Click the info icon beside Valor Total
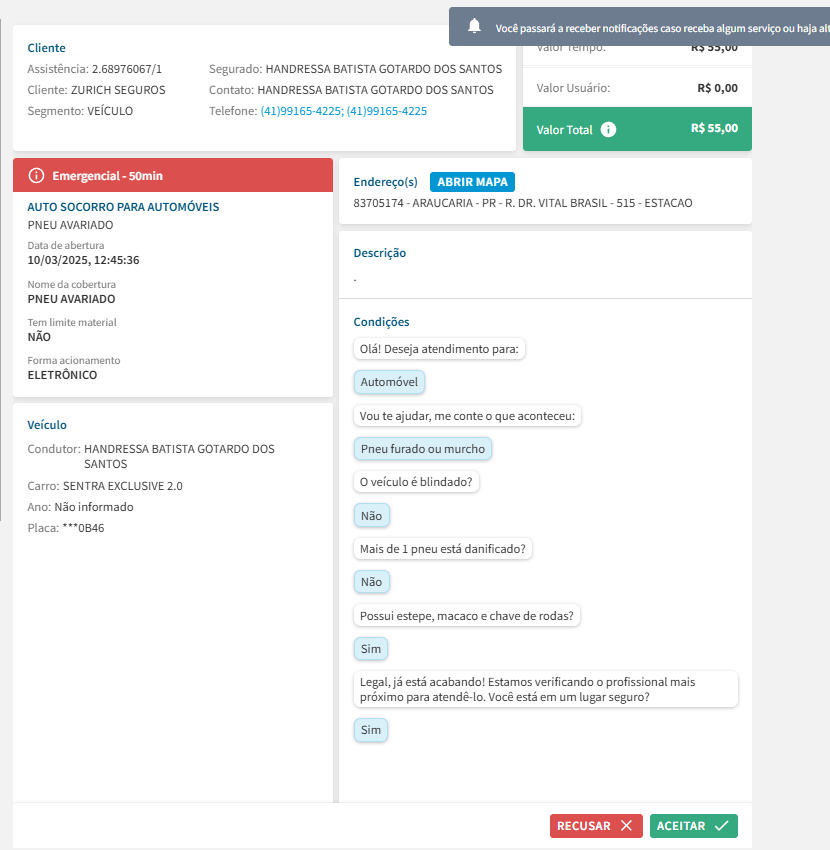The width and height of the screenshot is (830, 850). [x=609, y=130]
